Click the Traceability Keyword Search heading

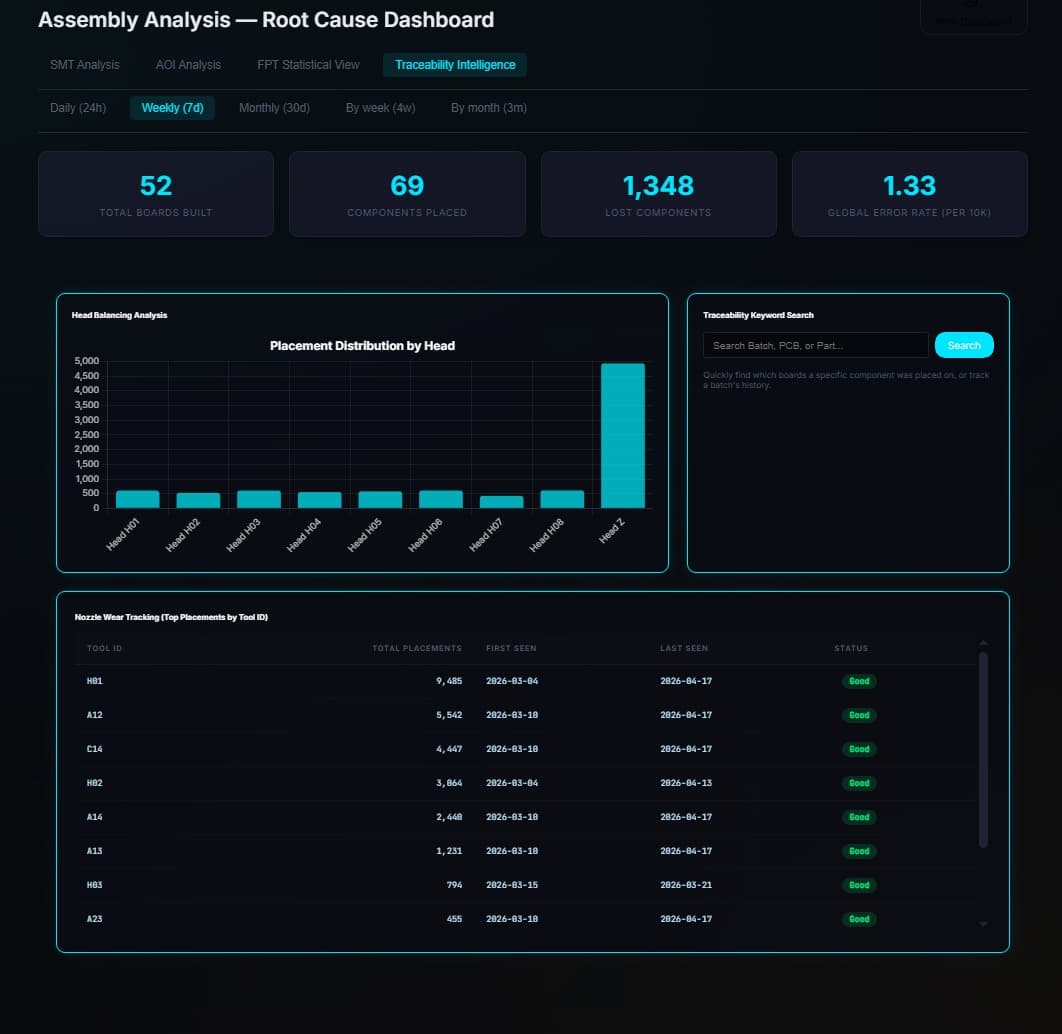[x=758, y=315]
